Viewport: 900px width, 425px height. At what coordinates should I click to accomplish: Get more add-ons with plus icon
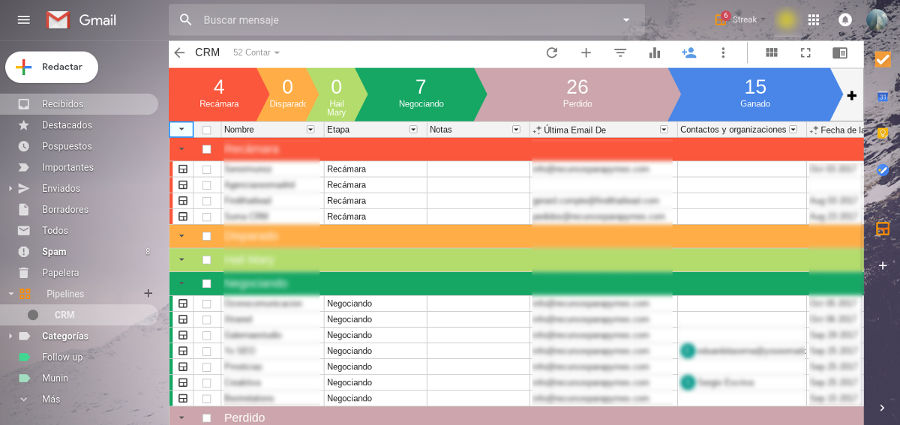pyautogui.click(x=883, y=265)
